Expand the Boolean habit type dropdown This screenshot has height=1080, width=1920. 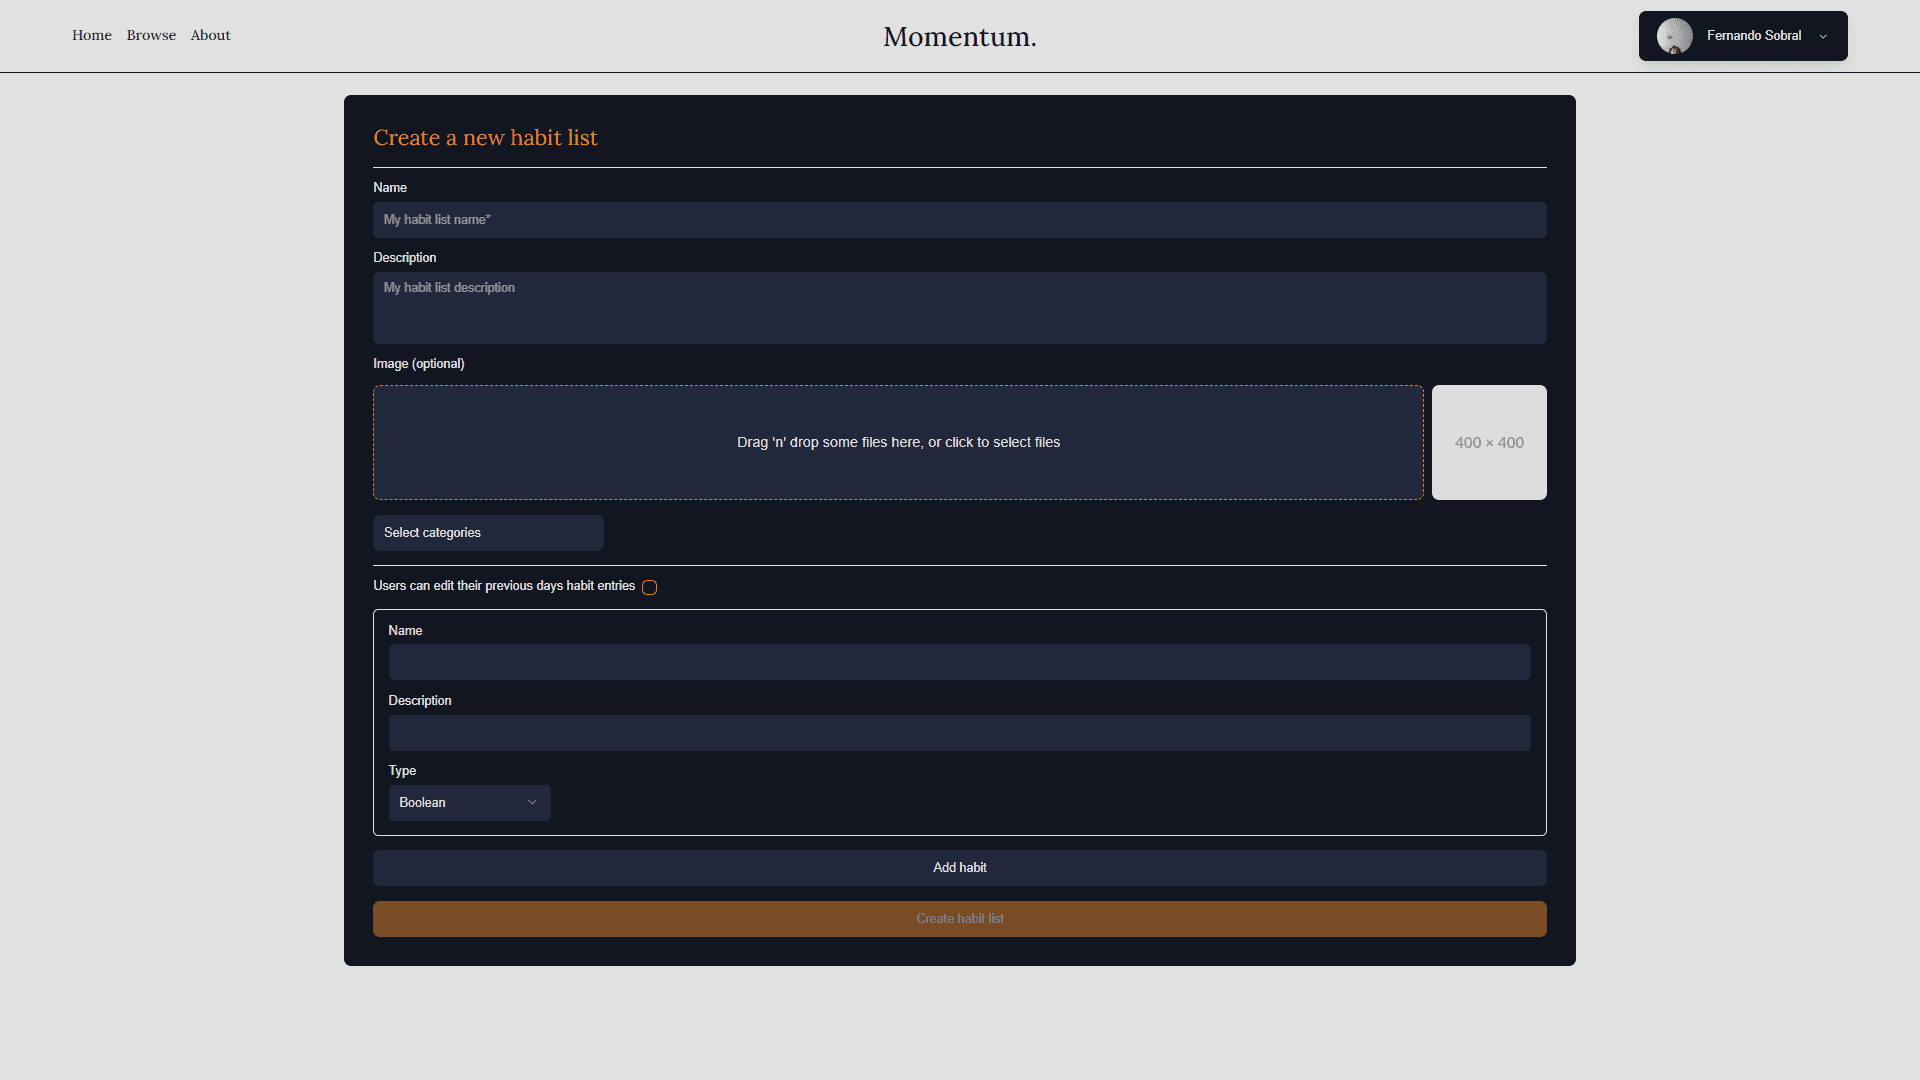point(468,803)
